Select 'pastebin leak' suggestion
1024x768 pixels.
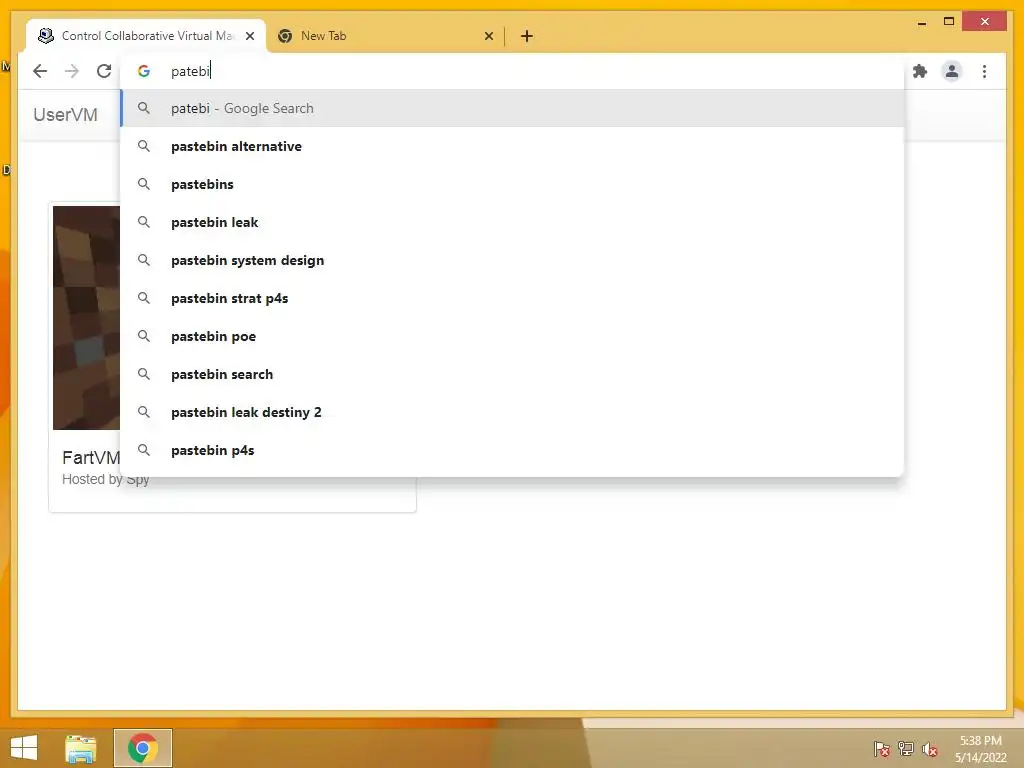(513, 222)
